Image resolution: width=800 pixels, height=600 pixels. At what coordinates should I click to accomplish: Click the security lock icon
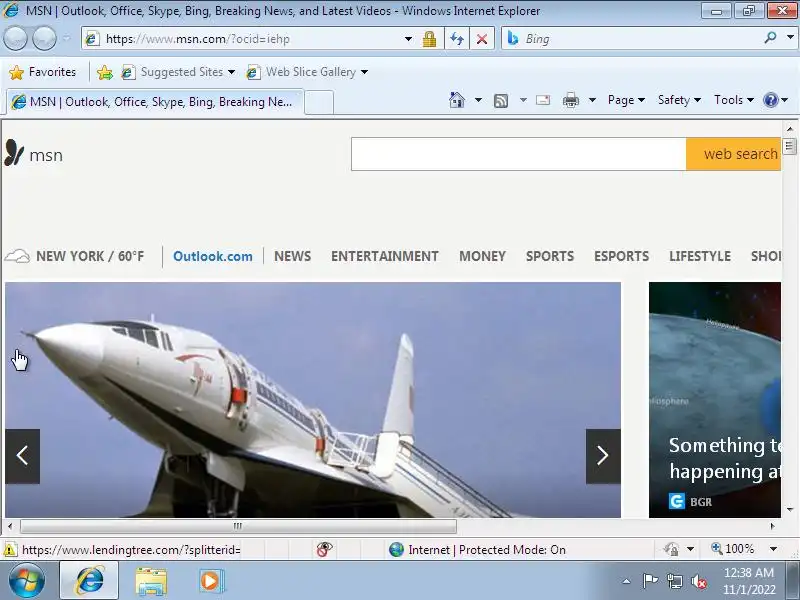[430, 39]
